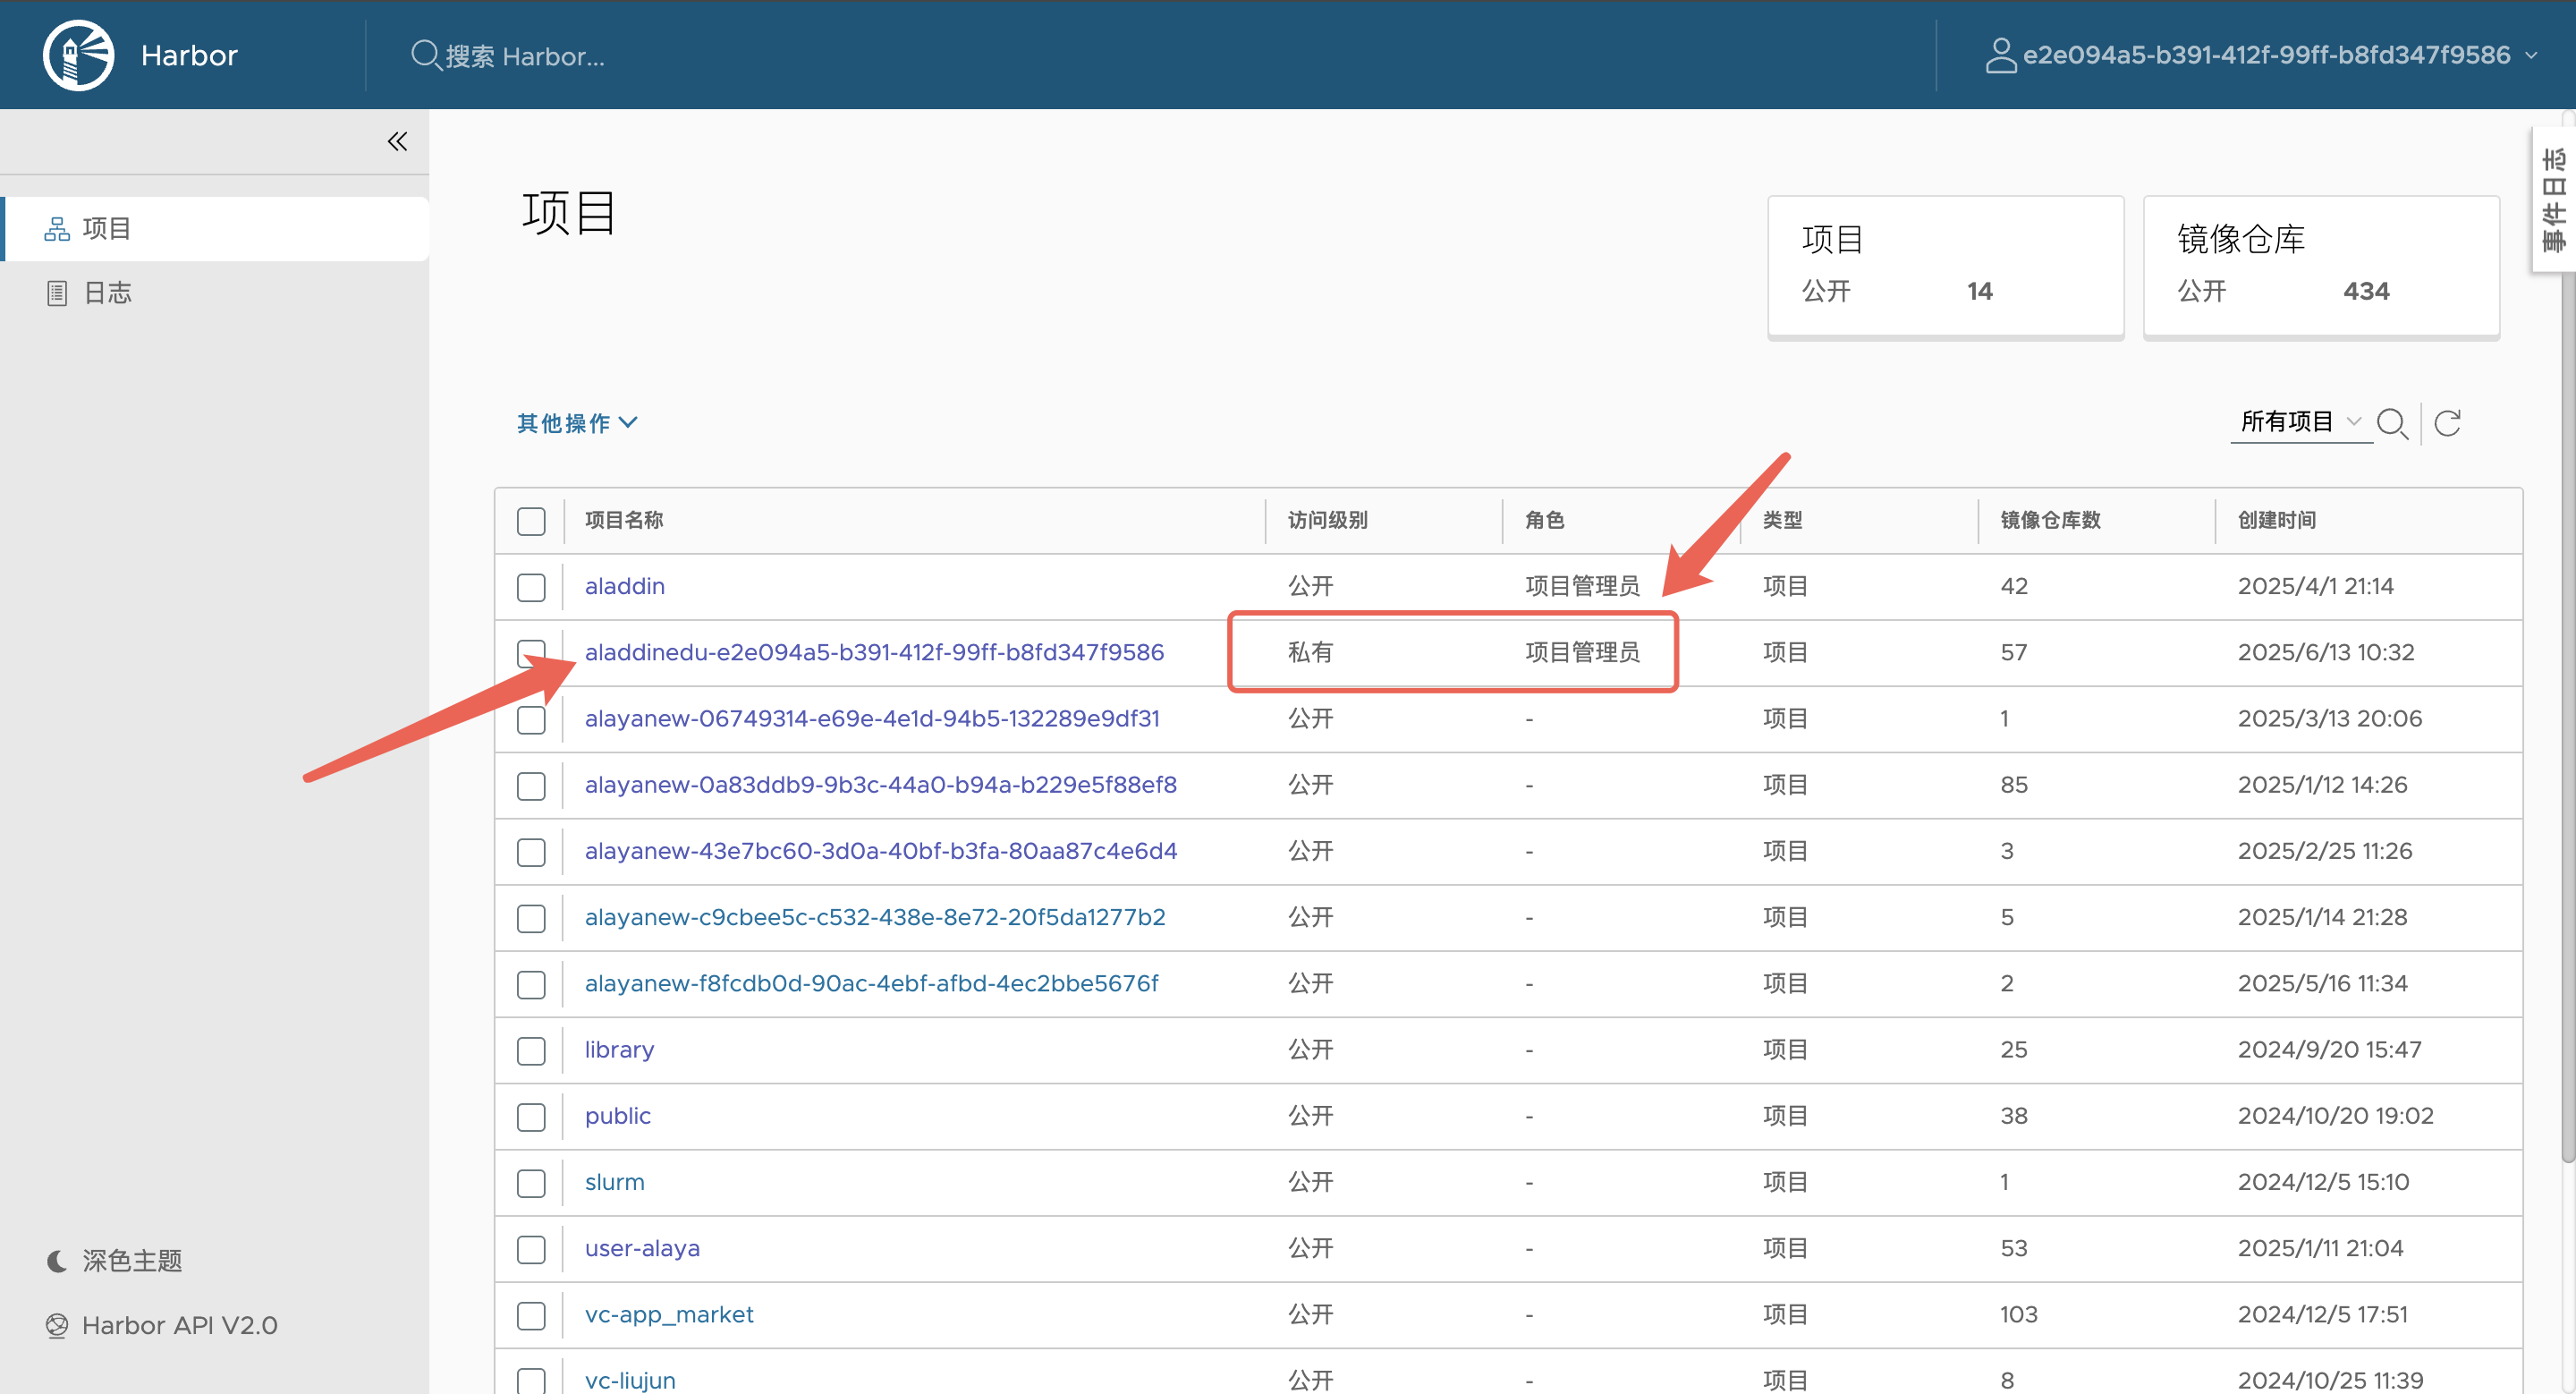Tick the library project checkbox

[531, 1051]
